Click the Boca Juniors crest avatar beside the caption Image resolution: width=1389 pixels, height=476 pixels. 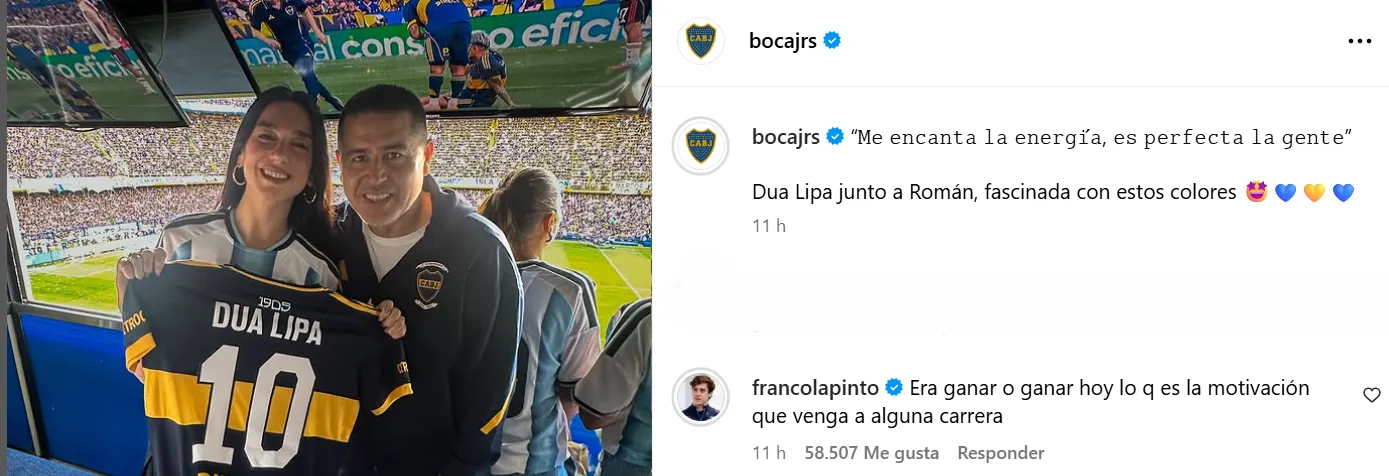[x=700, y=146]
